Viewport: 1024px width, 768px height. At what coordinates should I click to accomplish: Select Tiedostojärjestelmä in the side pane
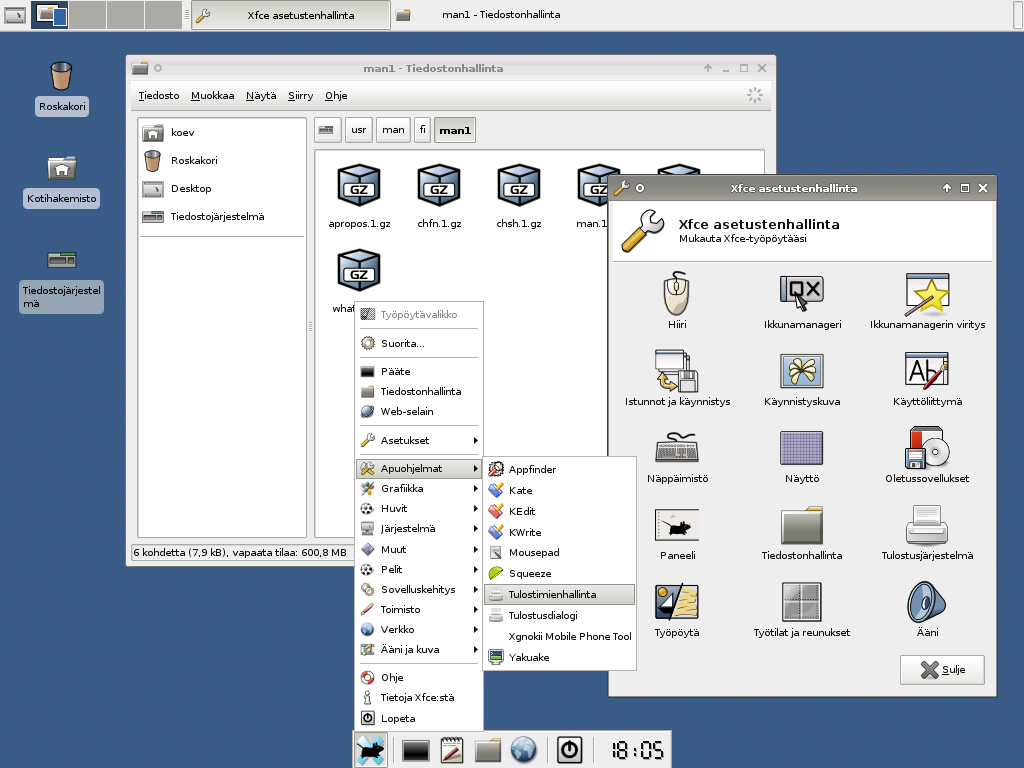[x=217, y=216]
